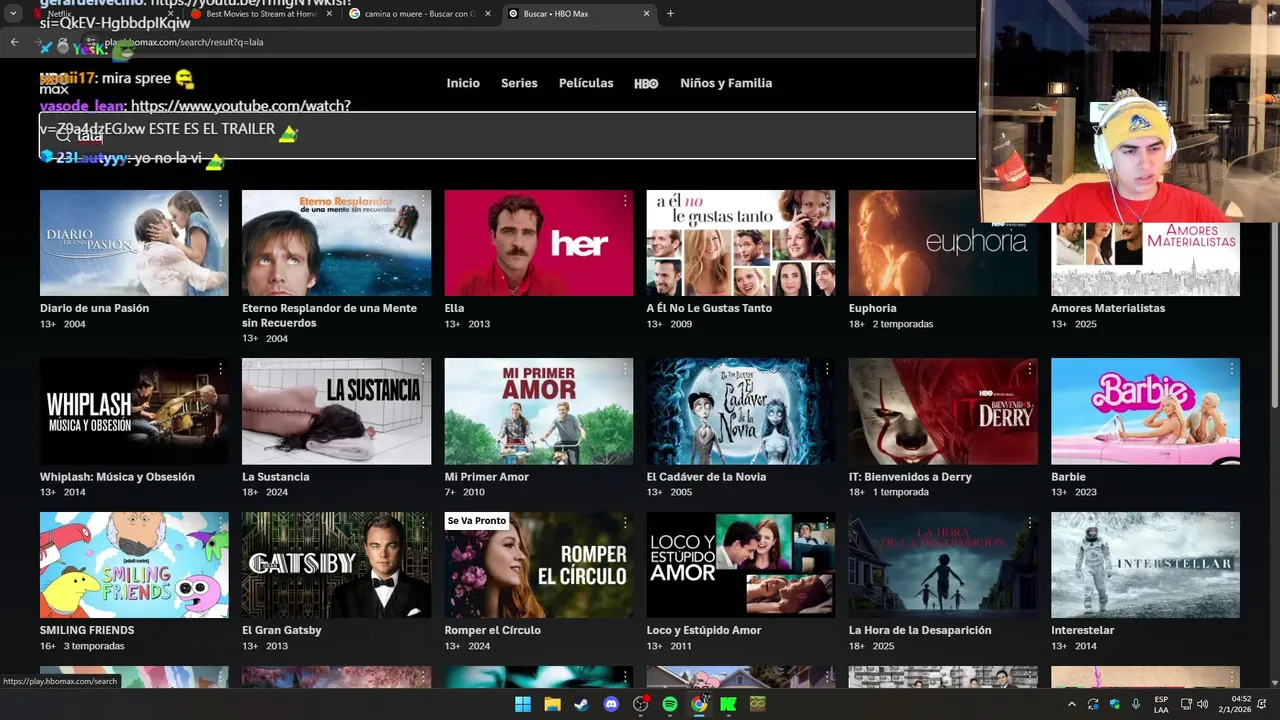Close the Buscar • HBO Max tab
This screenshot has width=1280, height=720.
646,14
